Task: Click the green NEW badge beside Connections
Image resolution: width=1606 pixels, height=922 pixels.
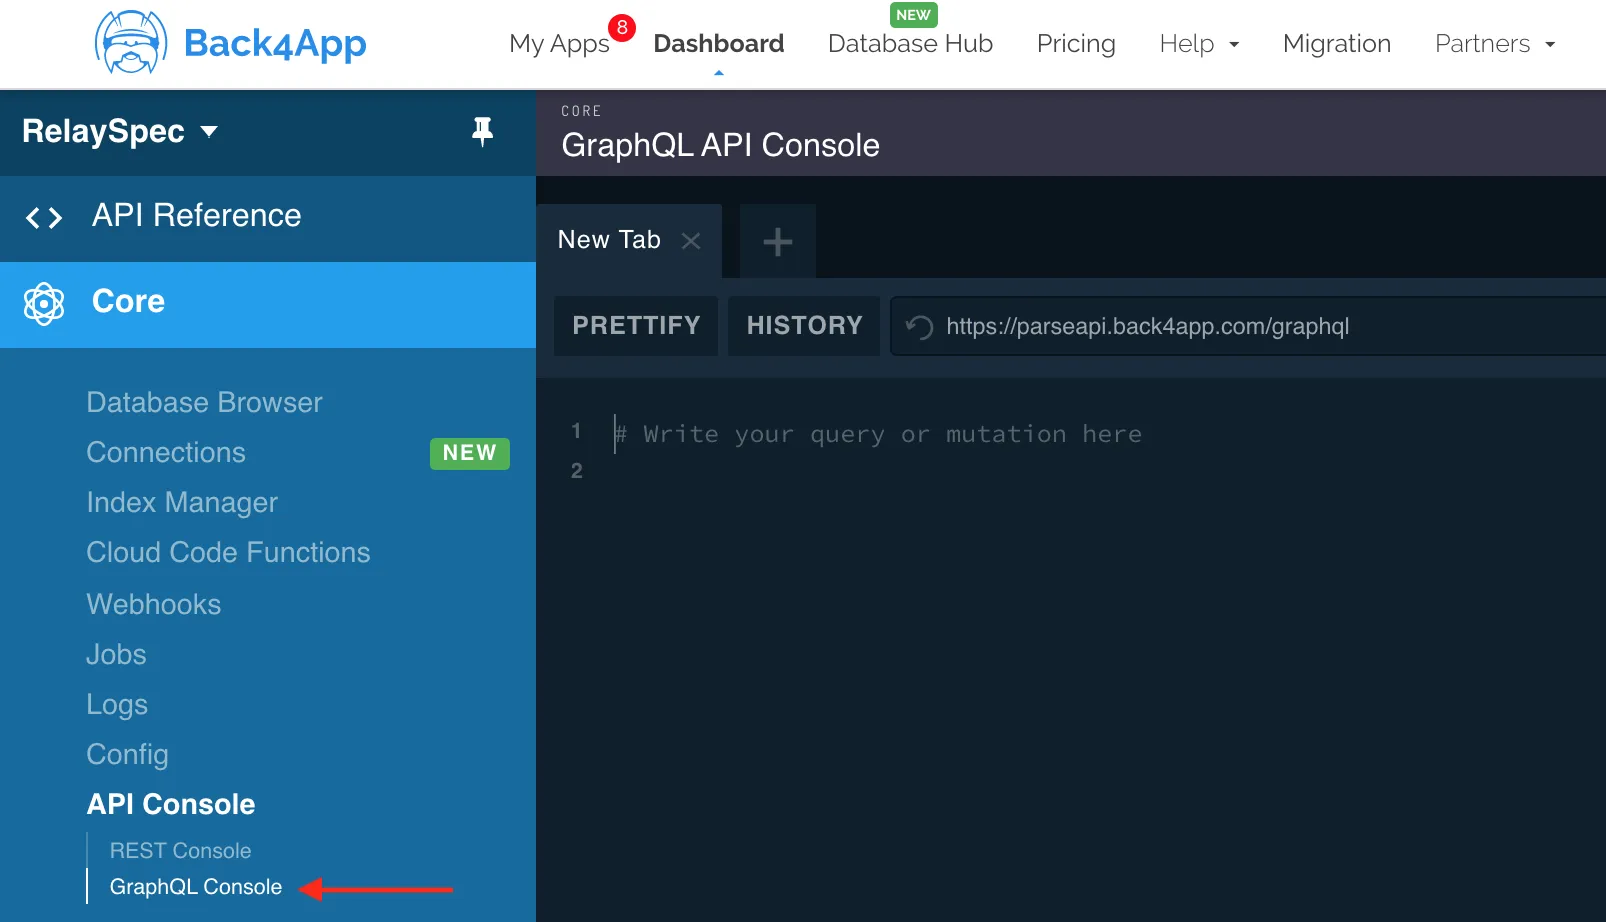Action: tap(470, 453)
